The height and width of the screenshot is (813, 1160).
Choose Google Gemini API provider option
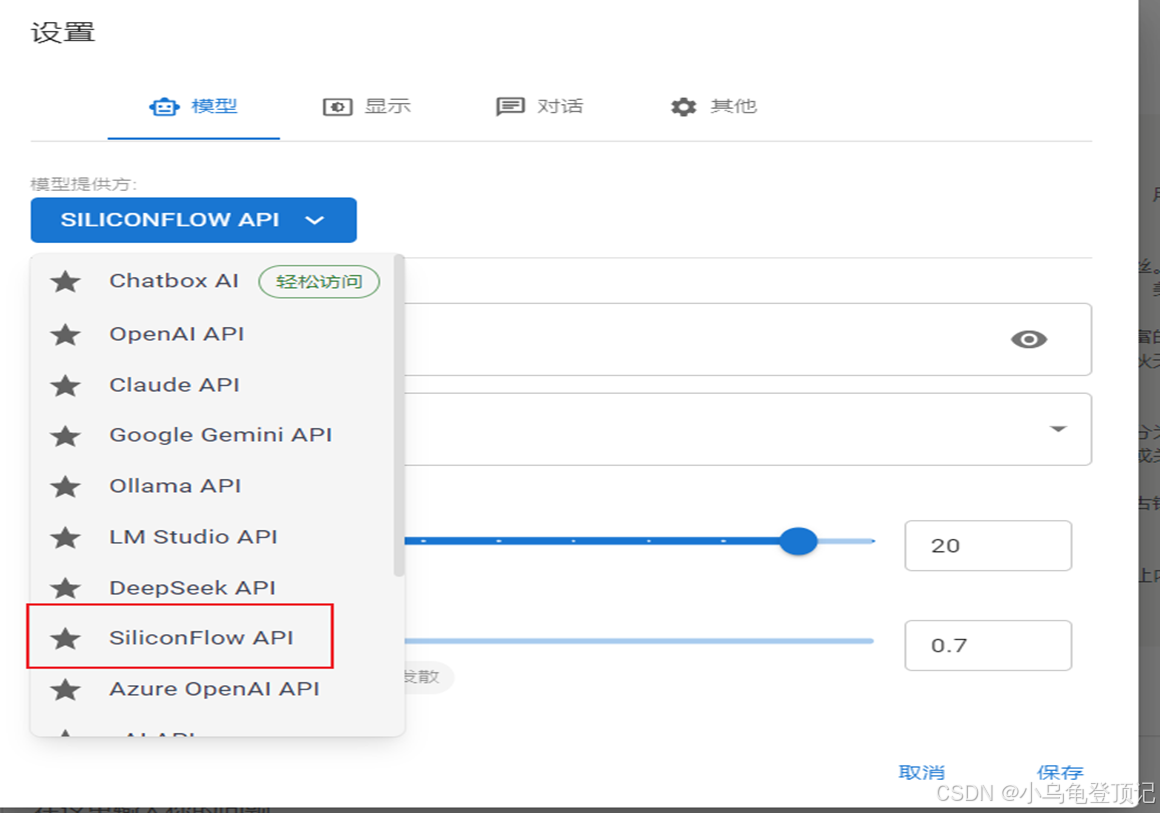(213, 436)
